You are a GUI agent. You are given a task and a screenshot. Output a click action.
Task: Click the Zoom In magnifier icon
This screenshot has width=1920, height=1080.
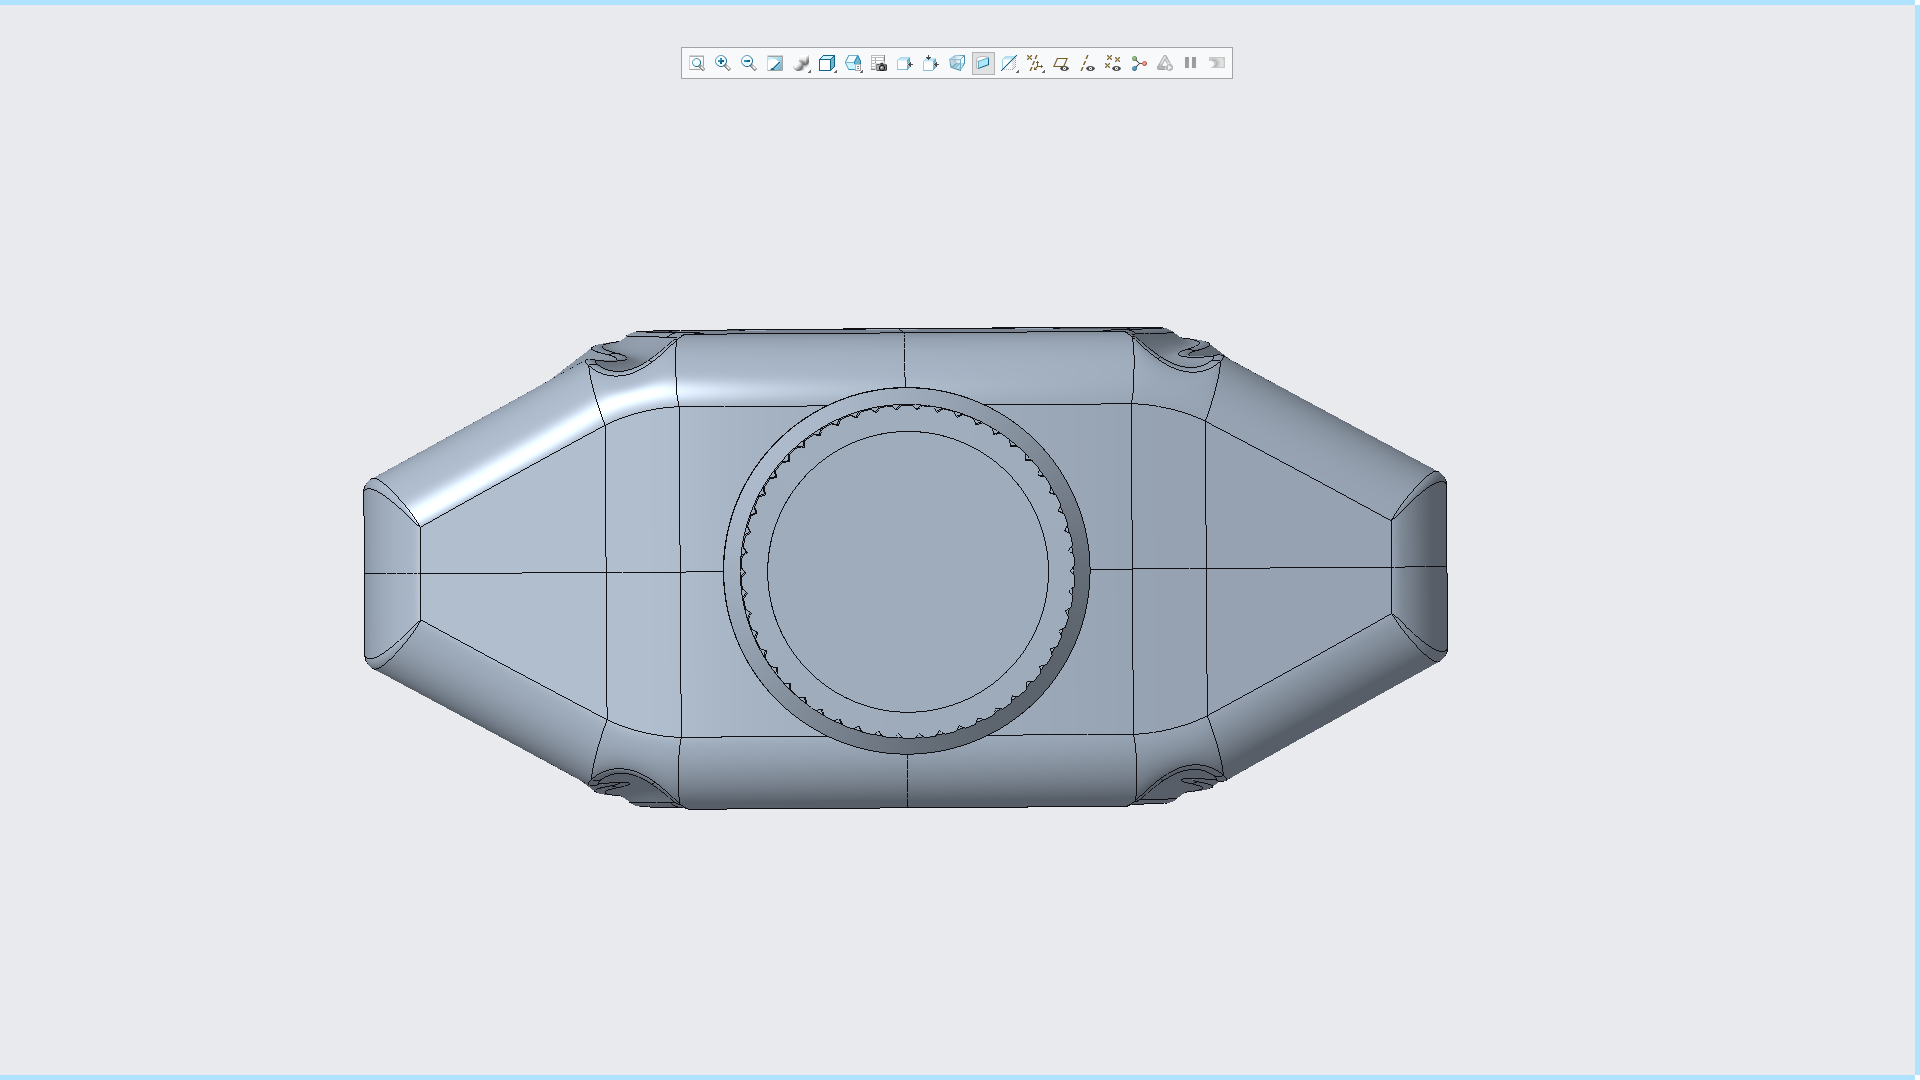[x=723, y=63]
